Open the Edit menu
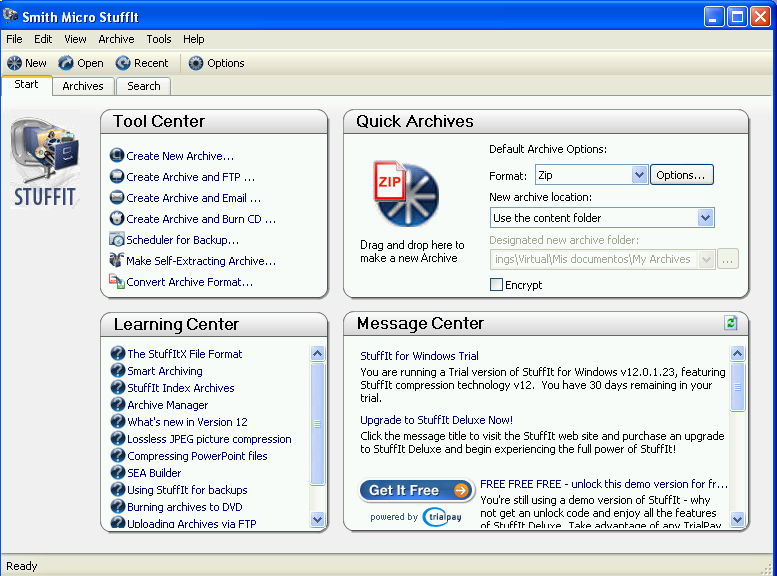 tap(43, 39)
